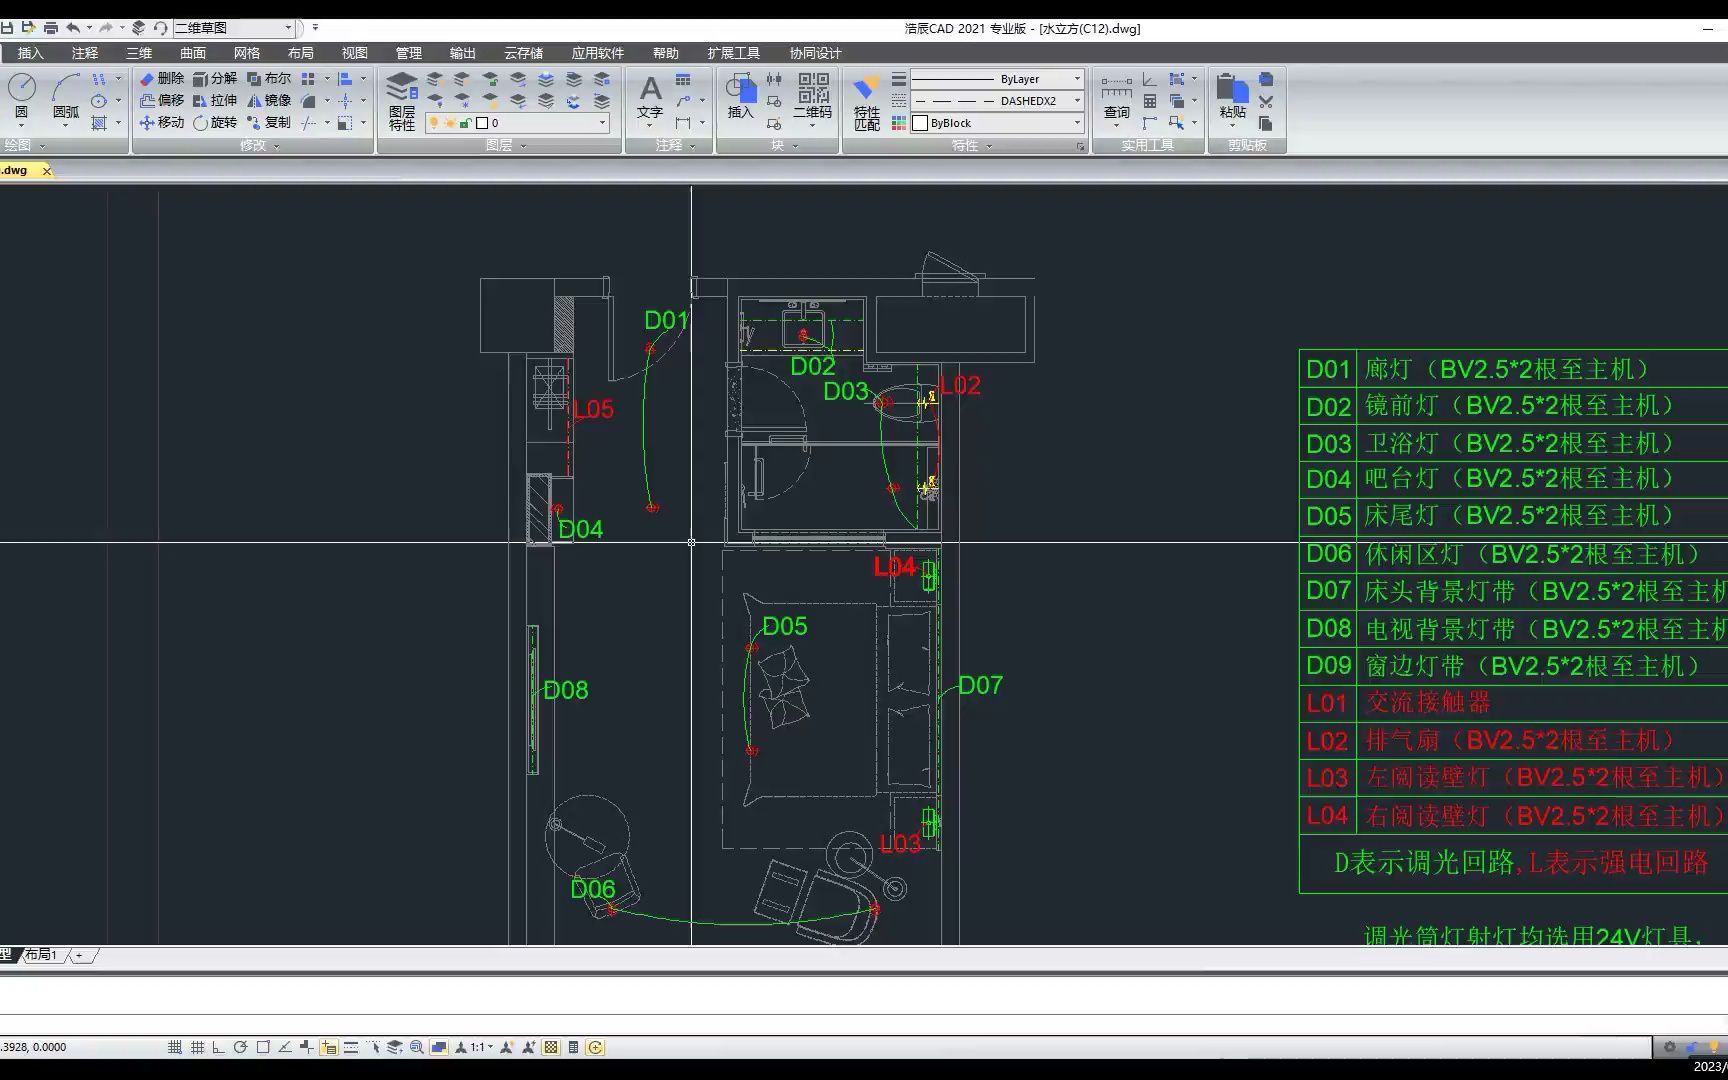Click the Explode (分解) tool
This screenshot has width=1728, height=1080.
215,78
